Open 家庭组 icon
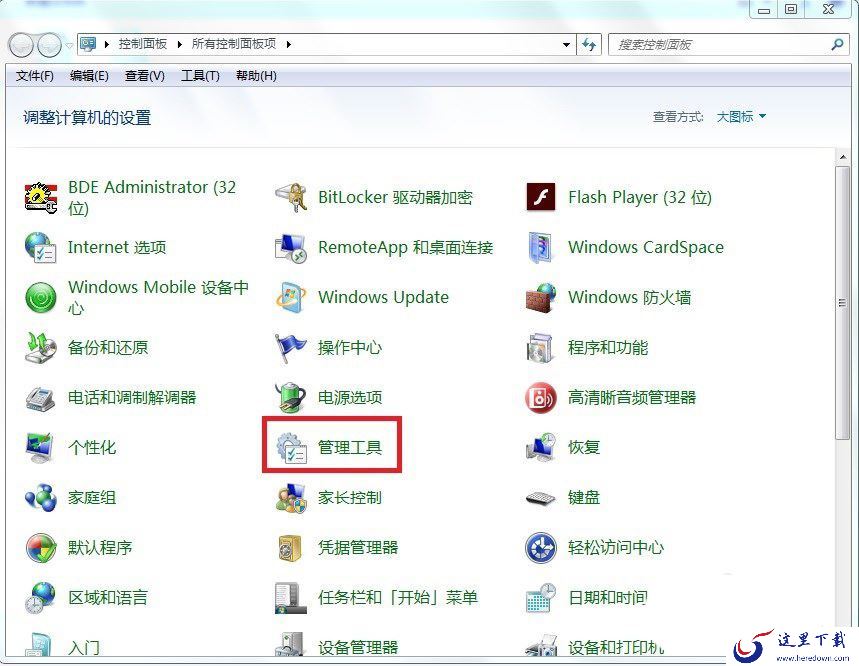This screenshot has width=859, height=666. pos(41,498)
